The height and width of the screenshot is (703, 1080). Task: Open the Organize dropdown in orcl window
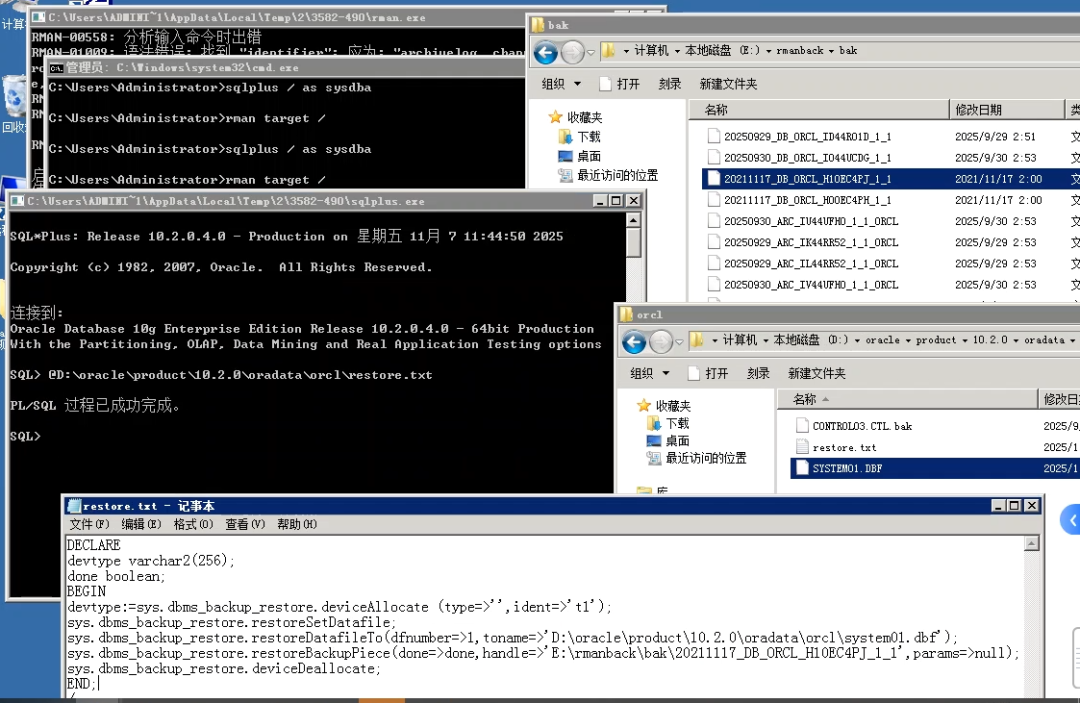tap(650, 373)
